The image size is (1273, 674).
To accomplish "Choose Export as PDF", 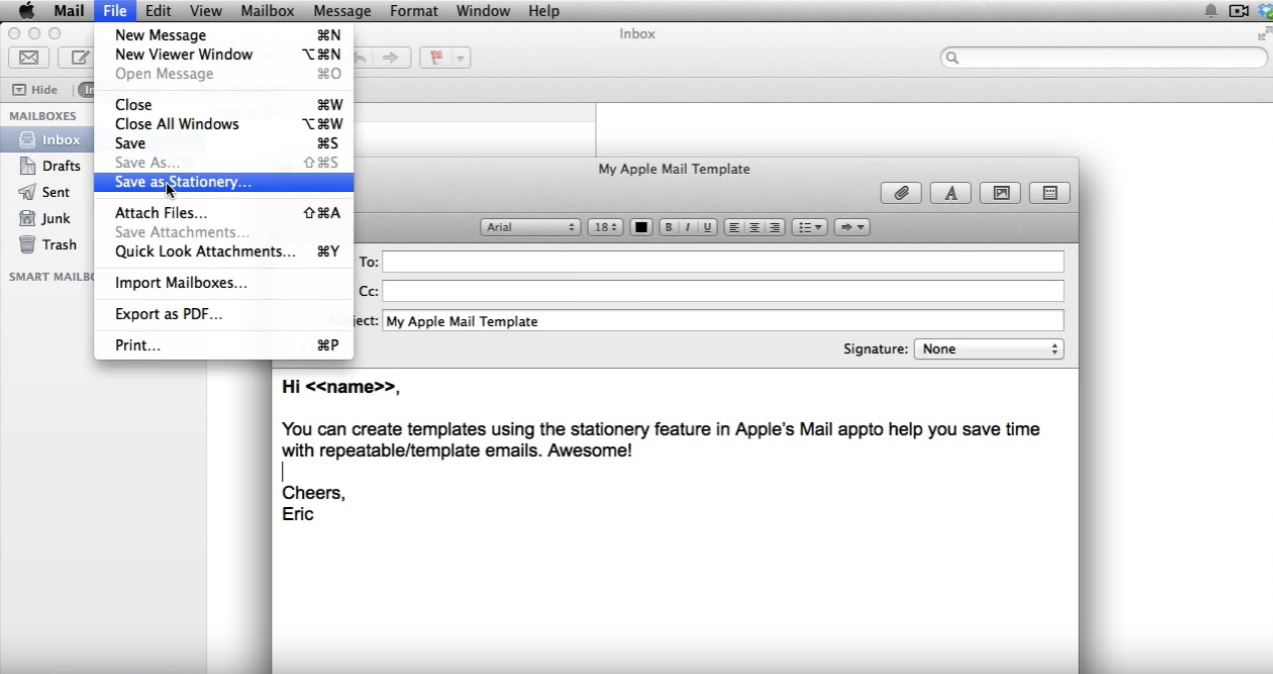I will tap(223, 314).
